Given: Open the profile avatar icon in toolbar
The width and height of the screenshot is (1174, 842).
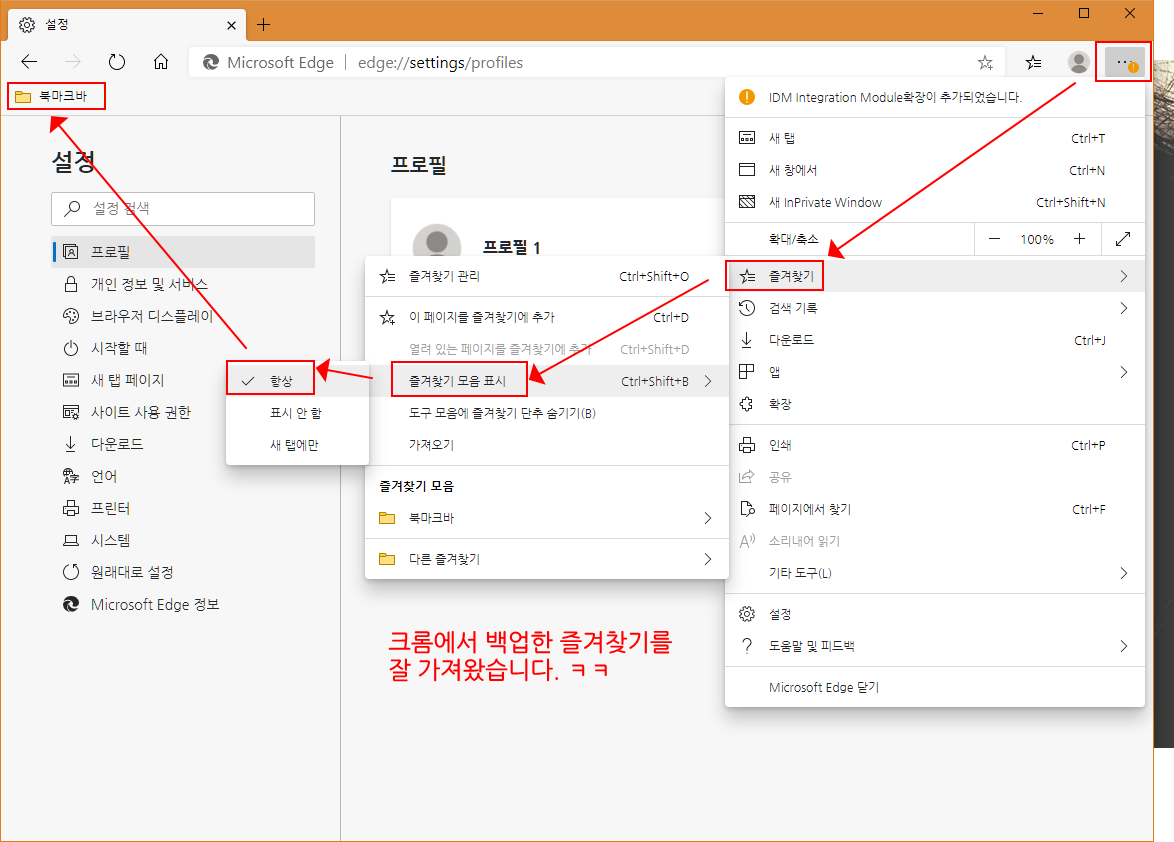Looking at the screenshot, I should pyautogui.click(x=1078, y=63).
